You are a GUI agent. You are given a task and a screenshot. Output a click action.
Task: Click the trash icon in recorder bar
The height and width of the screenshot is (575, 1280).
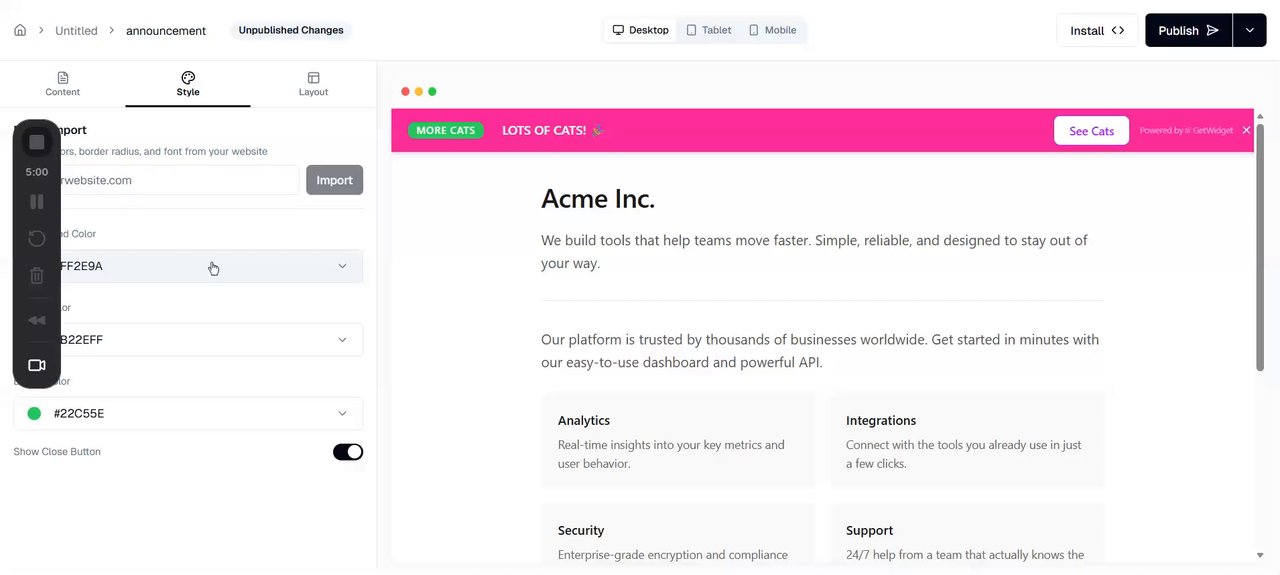click(37, 276)
